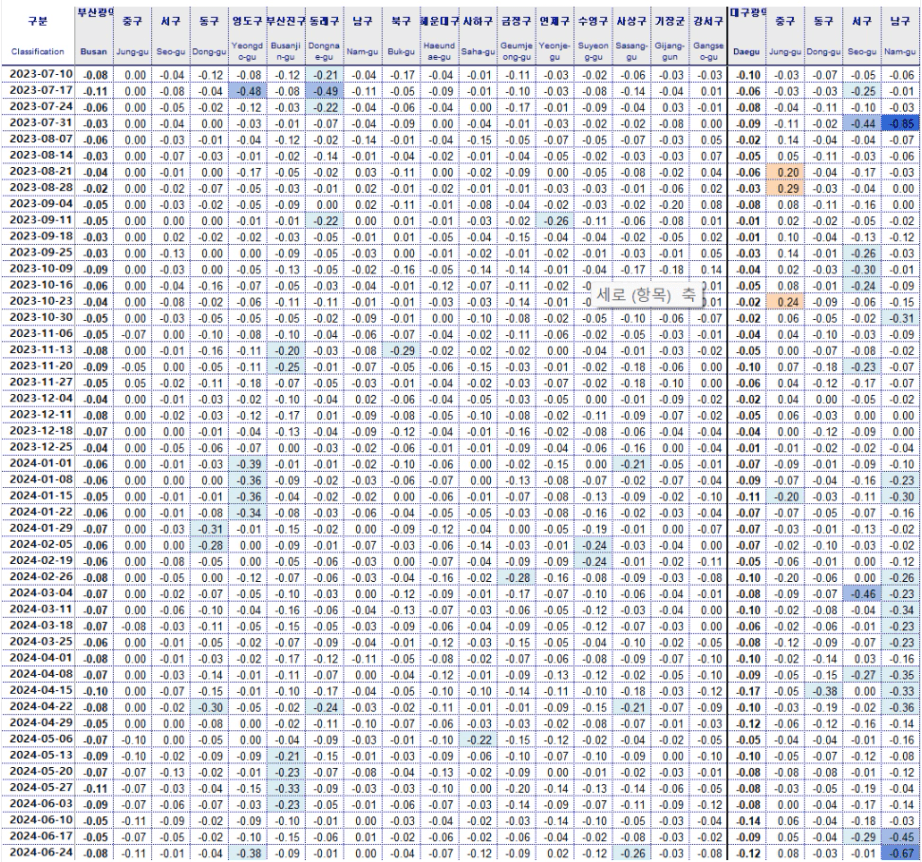The image size is (922, 862).
Task: Select the -0.28 Geumjeong-gu cell for 2024-02-26
Action: [x=516, y=577]
